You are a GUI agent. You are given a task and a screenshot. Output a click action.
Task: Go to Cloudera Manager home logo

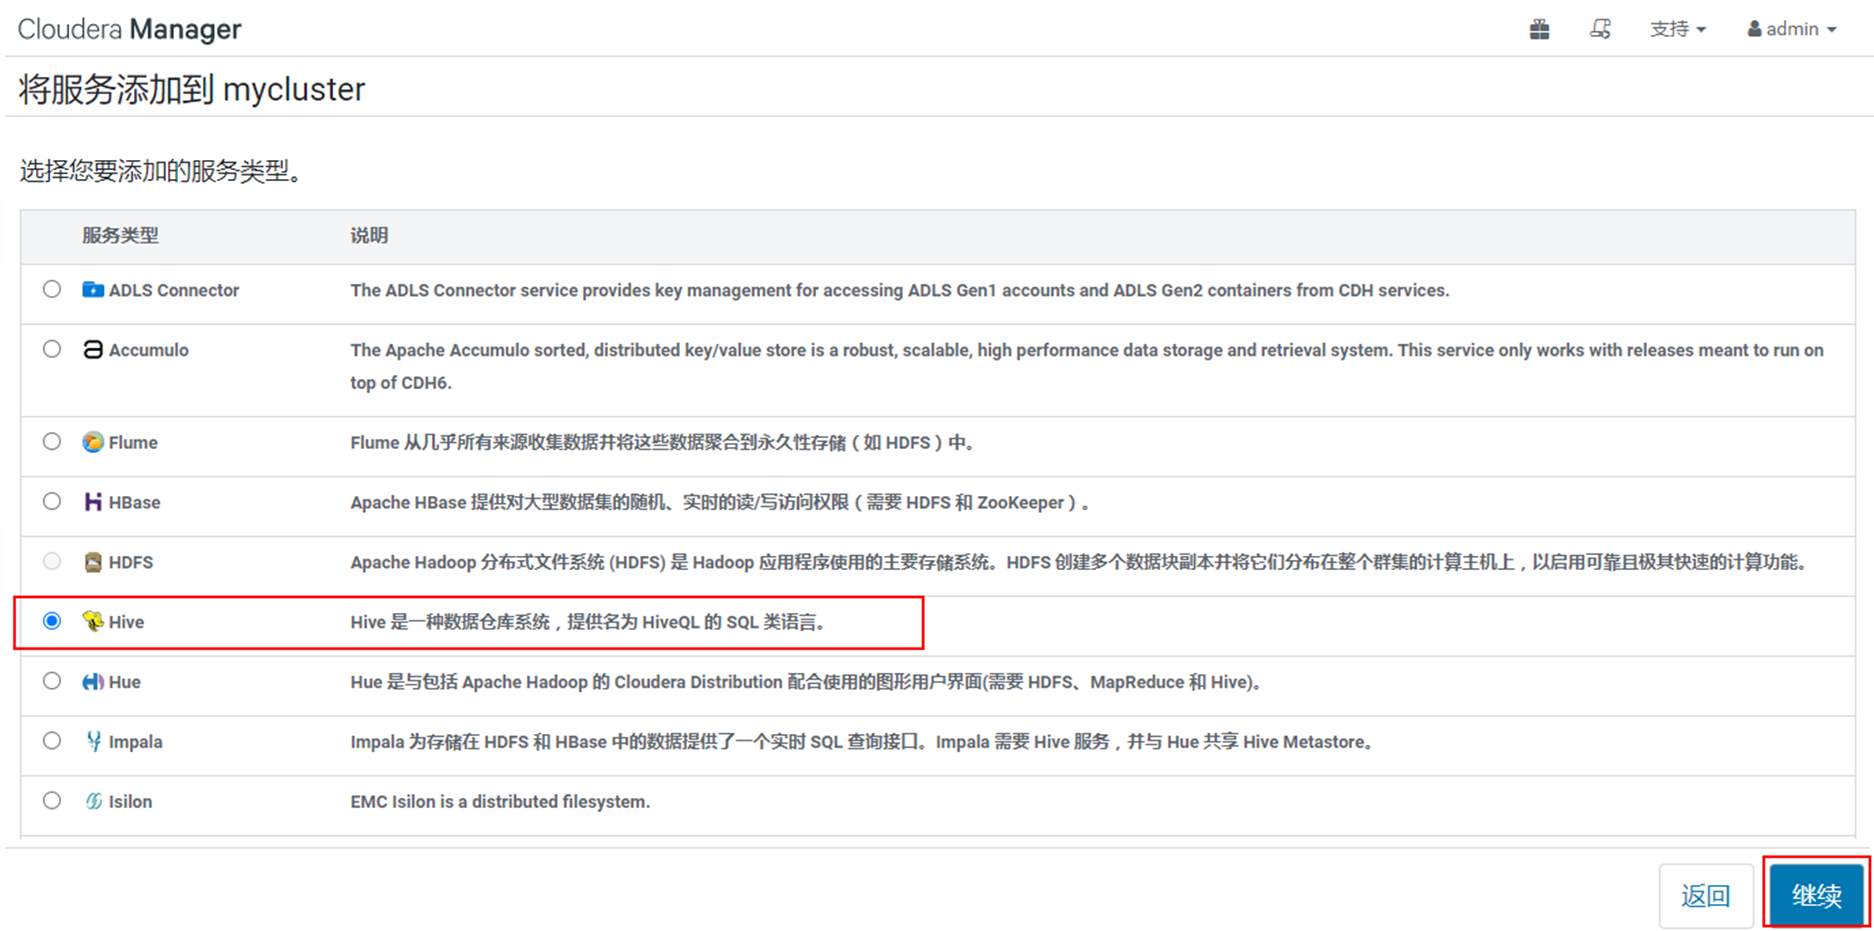[130, 29]
